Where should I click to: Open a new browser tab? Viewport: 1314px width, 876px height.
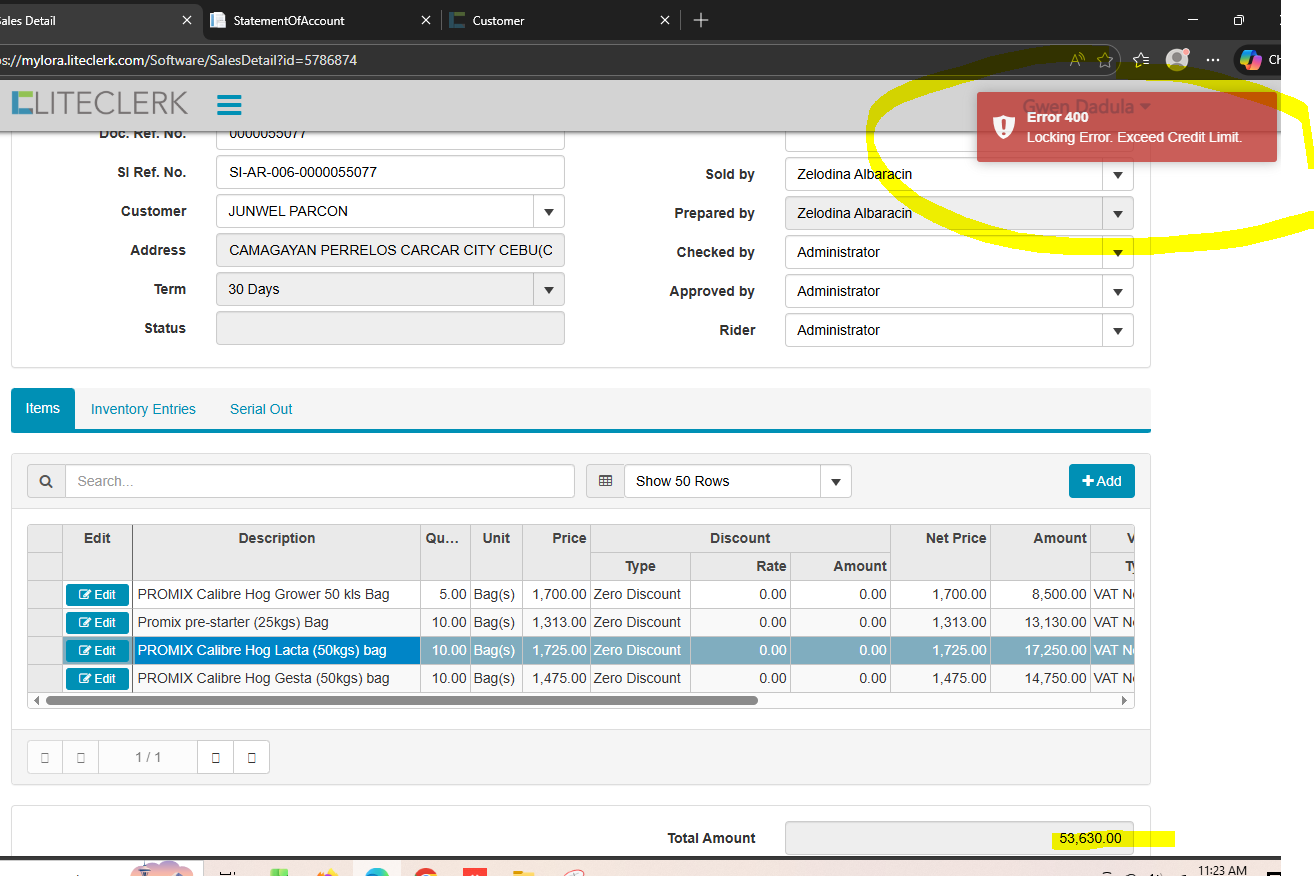point(701,20)
